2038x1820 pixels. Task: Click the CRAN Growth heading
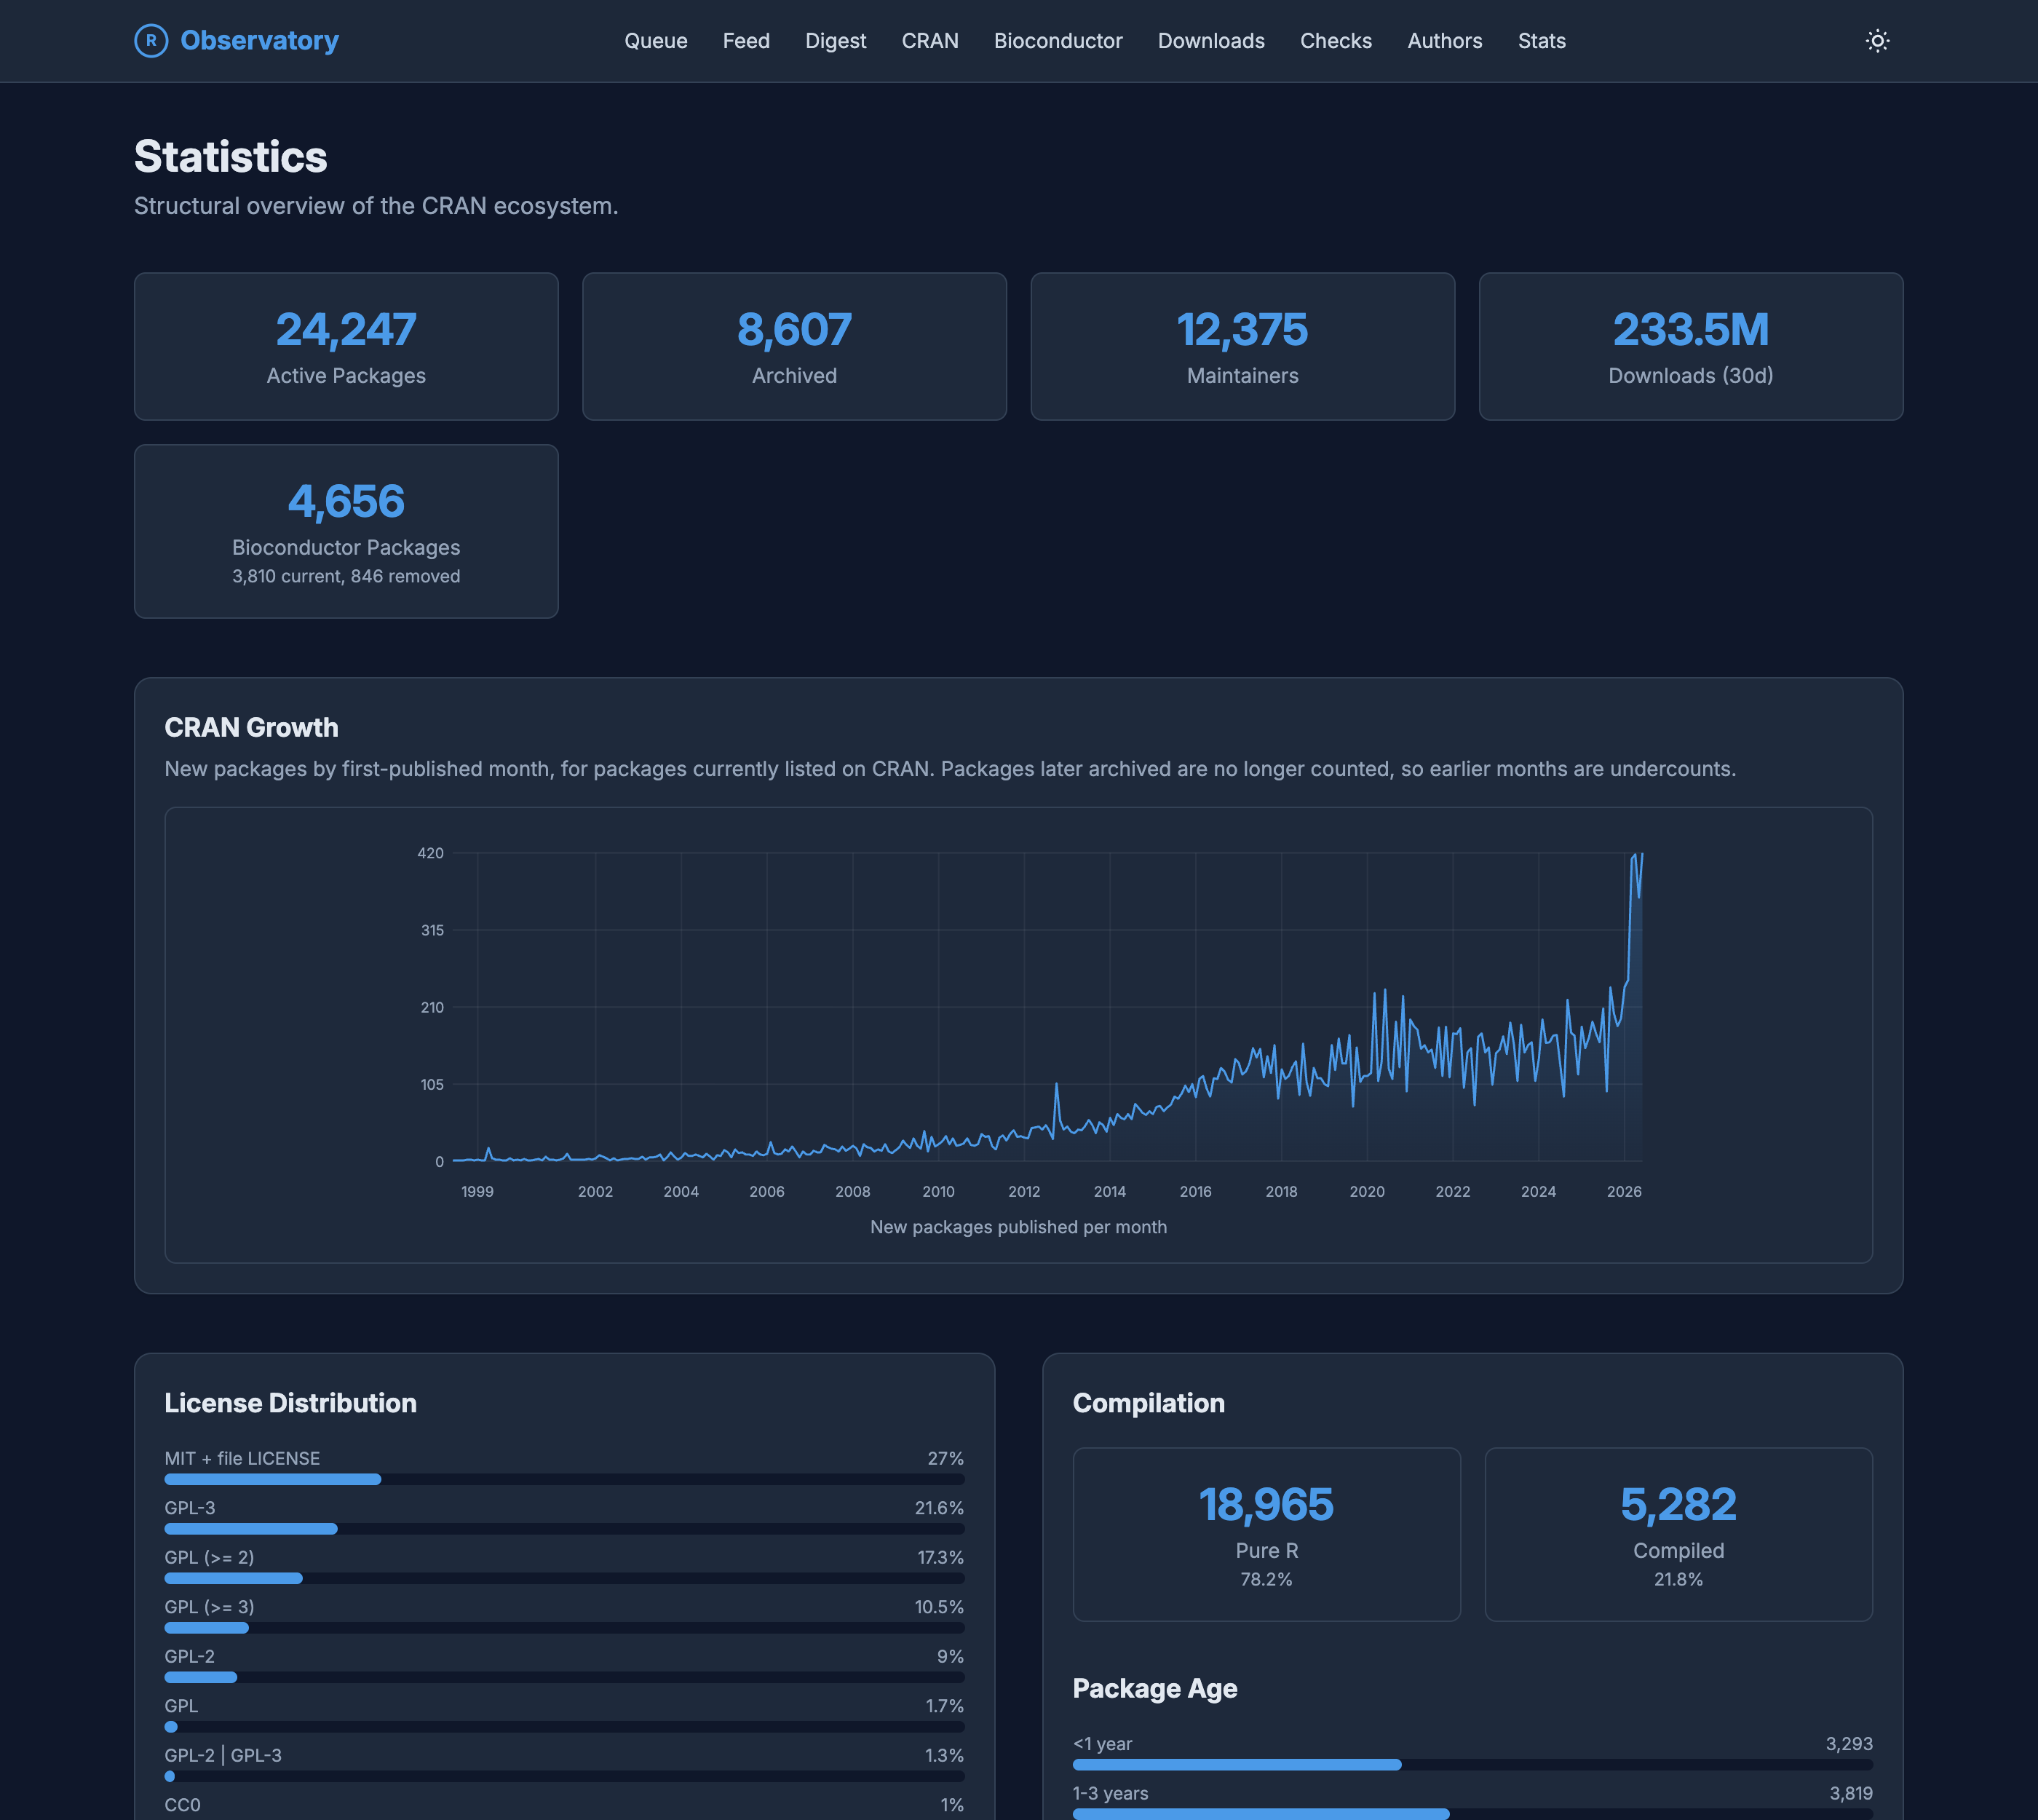click(251, 727)
